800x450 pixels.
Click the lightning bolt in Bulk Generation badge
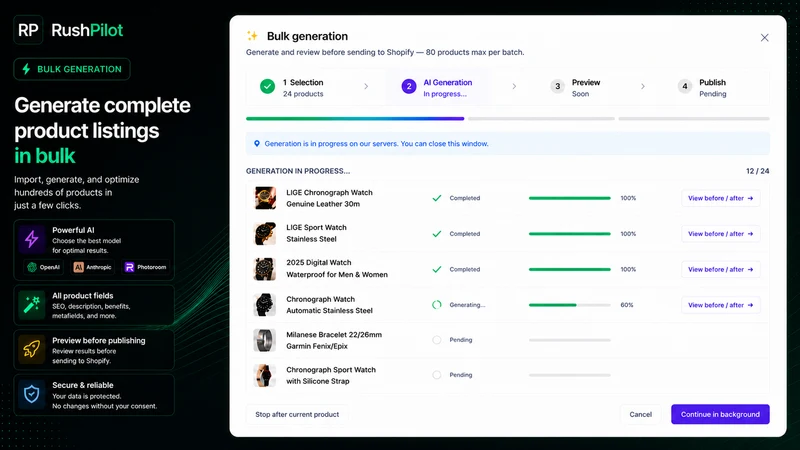[26, 69]
